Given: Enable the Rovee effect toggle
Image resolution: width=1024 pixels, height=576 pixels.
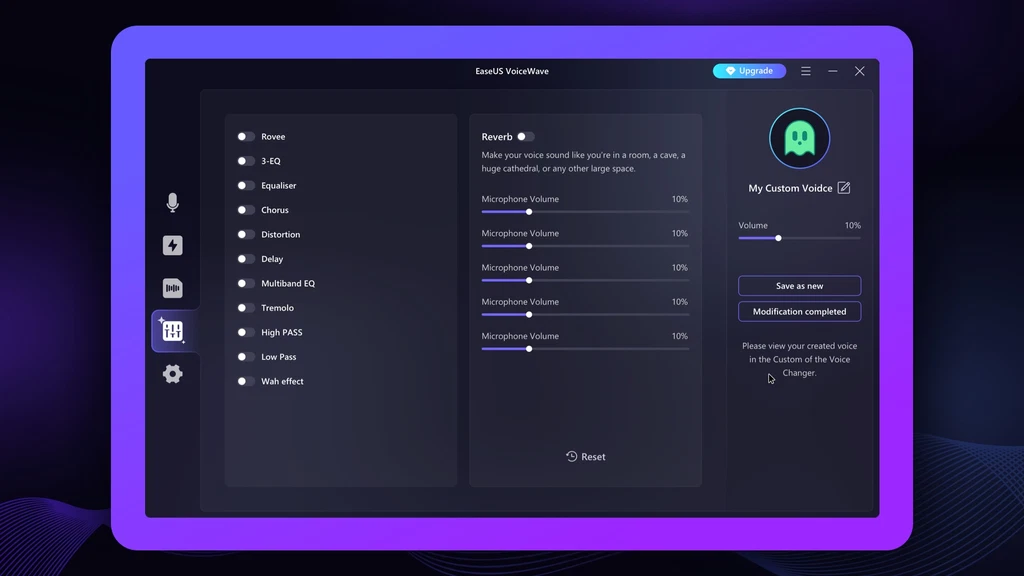Looking at the screenshot, I should (x=245, y=137).
